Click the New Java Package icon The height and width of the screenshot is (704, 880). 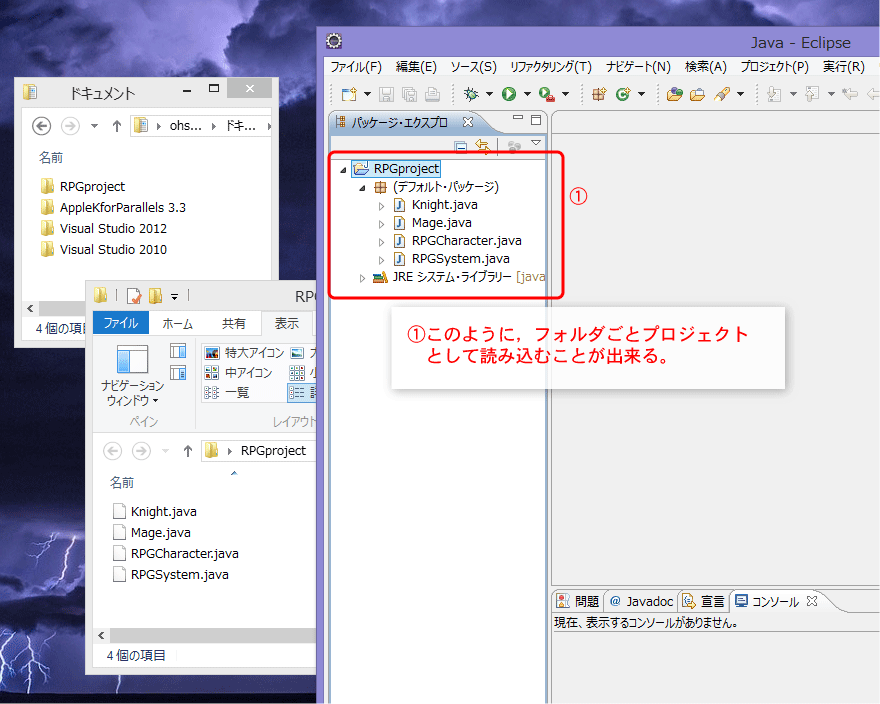click(599, 94)
